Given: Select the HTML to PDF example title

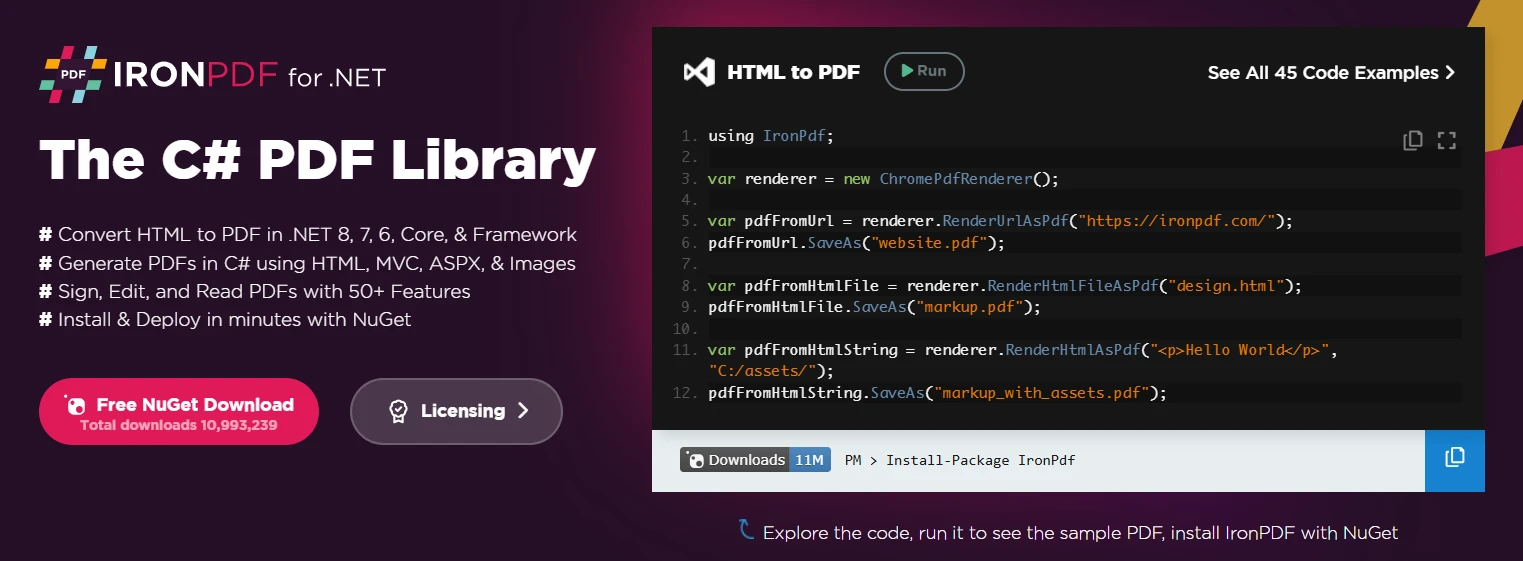Looking at the screenshot, I should (793, 72).
